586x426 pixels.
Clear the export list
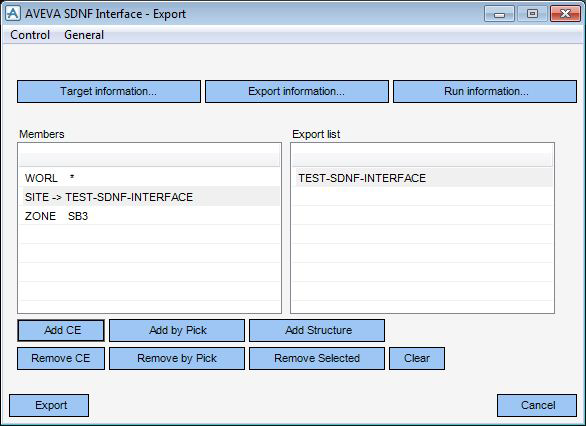(417, 358)
